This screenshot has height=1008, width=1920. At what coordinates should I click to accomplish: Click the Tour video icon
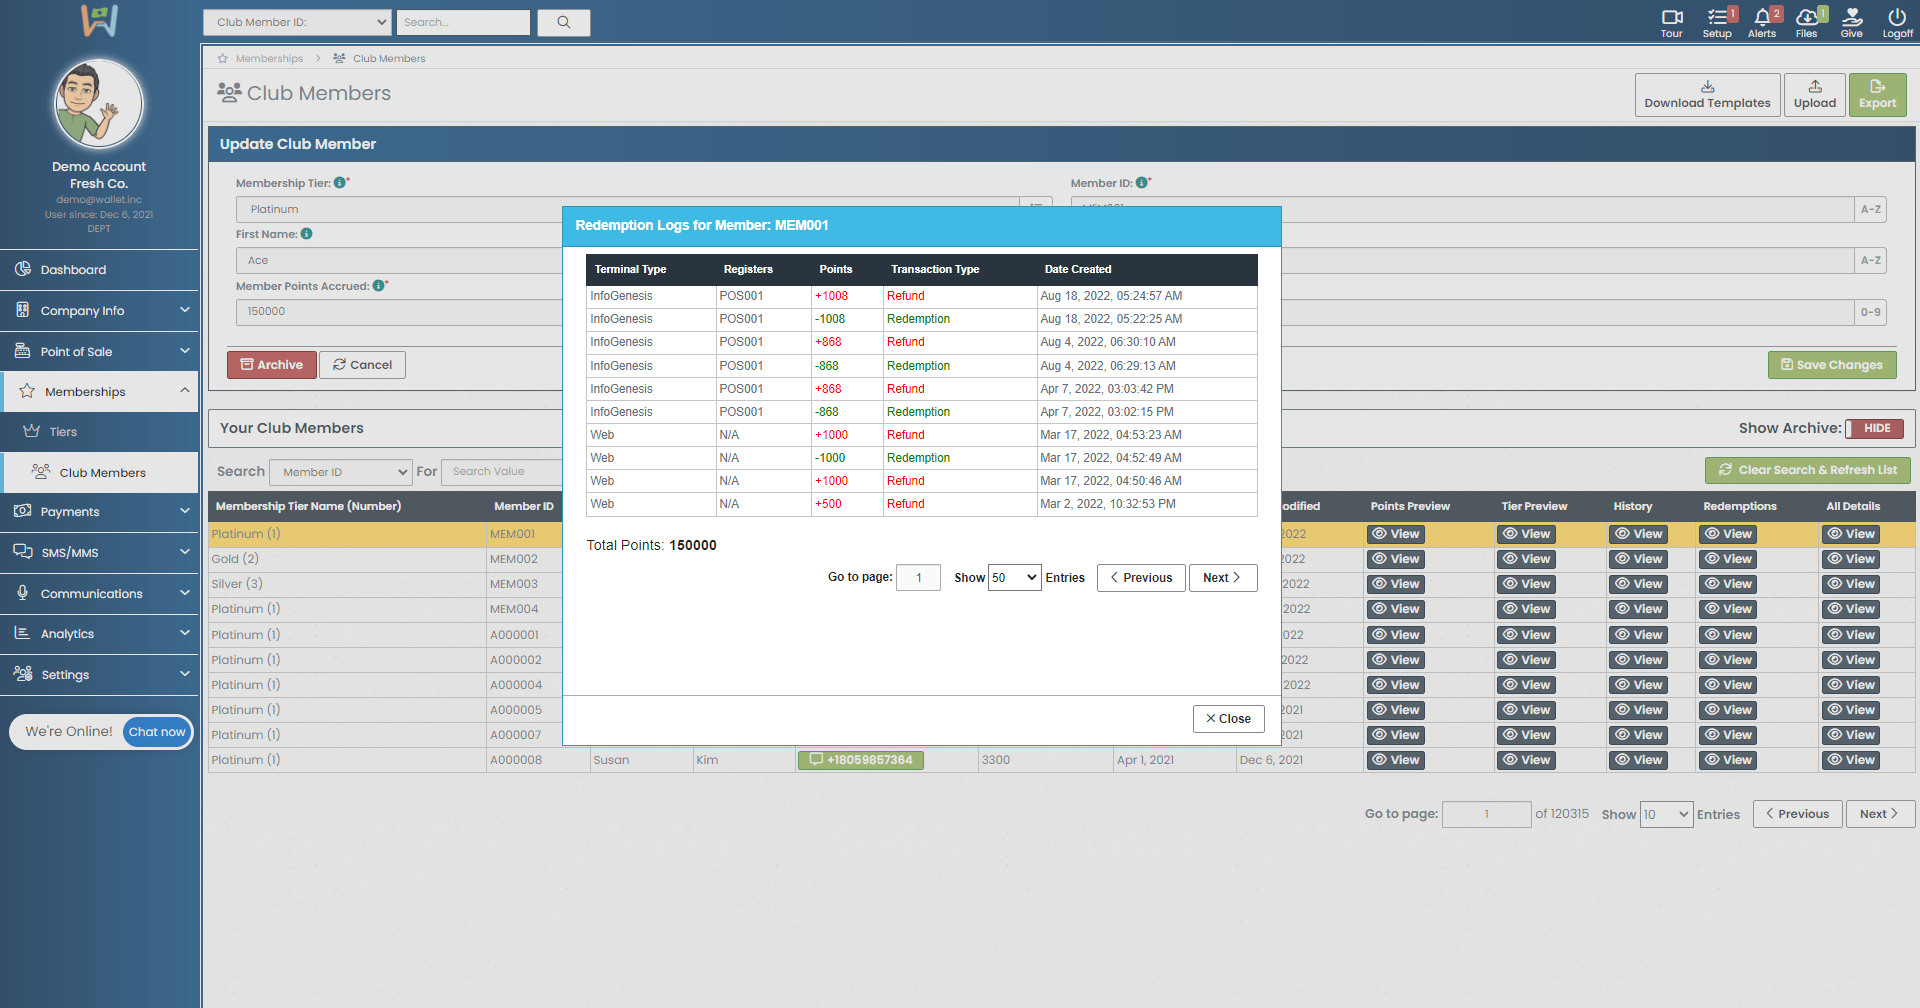coord(1671,18)
